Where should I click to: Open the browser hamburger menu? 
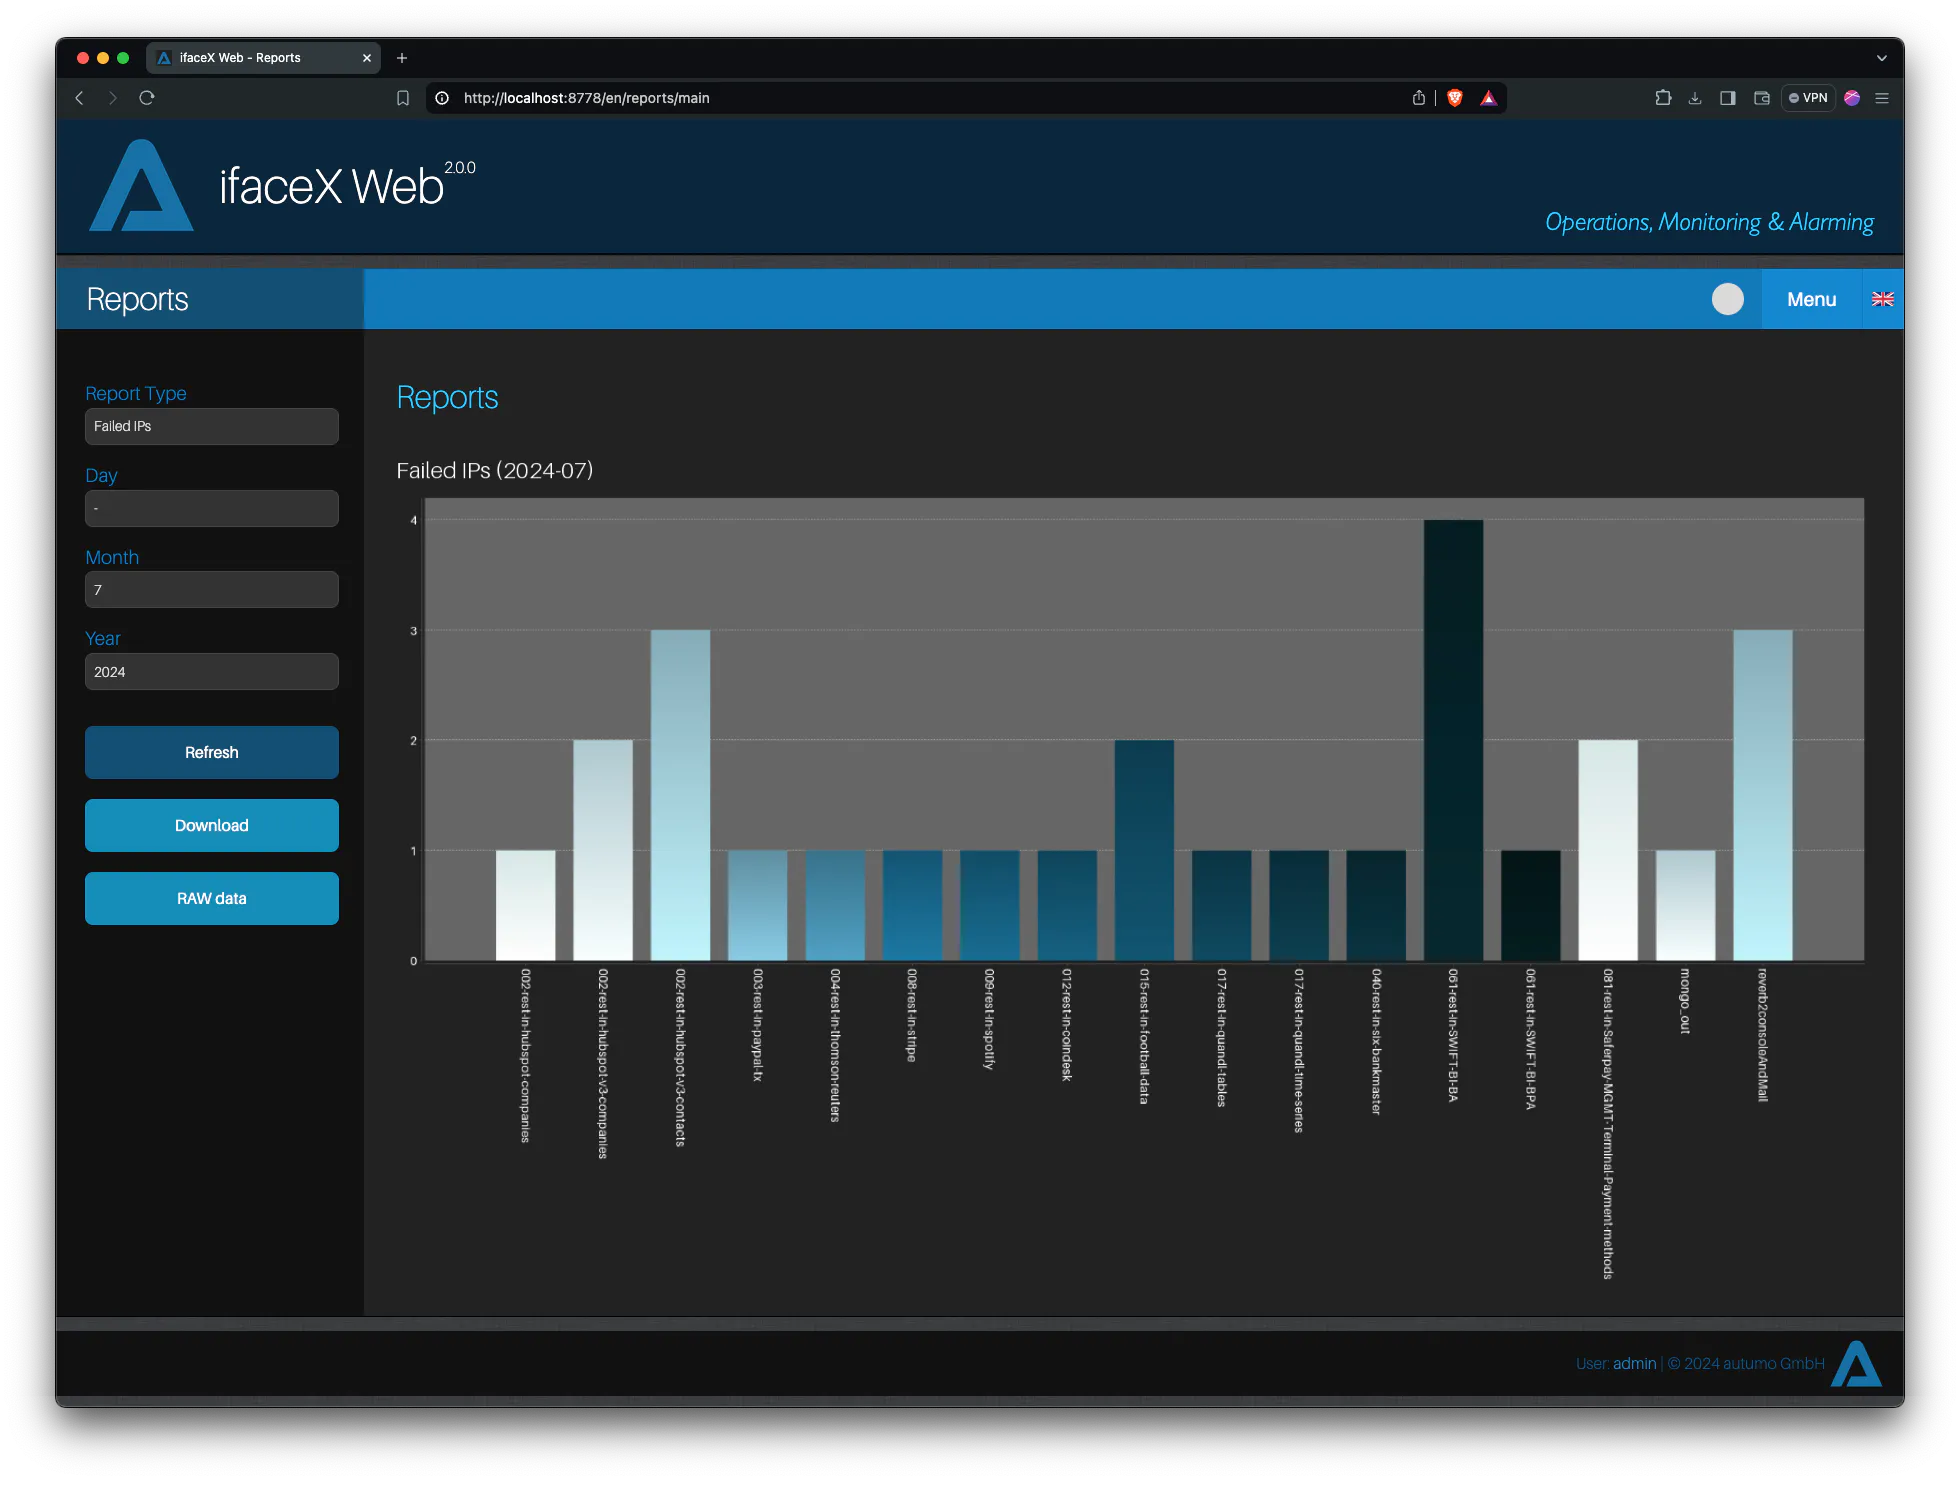[1881, 98]
